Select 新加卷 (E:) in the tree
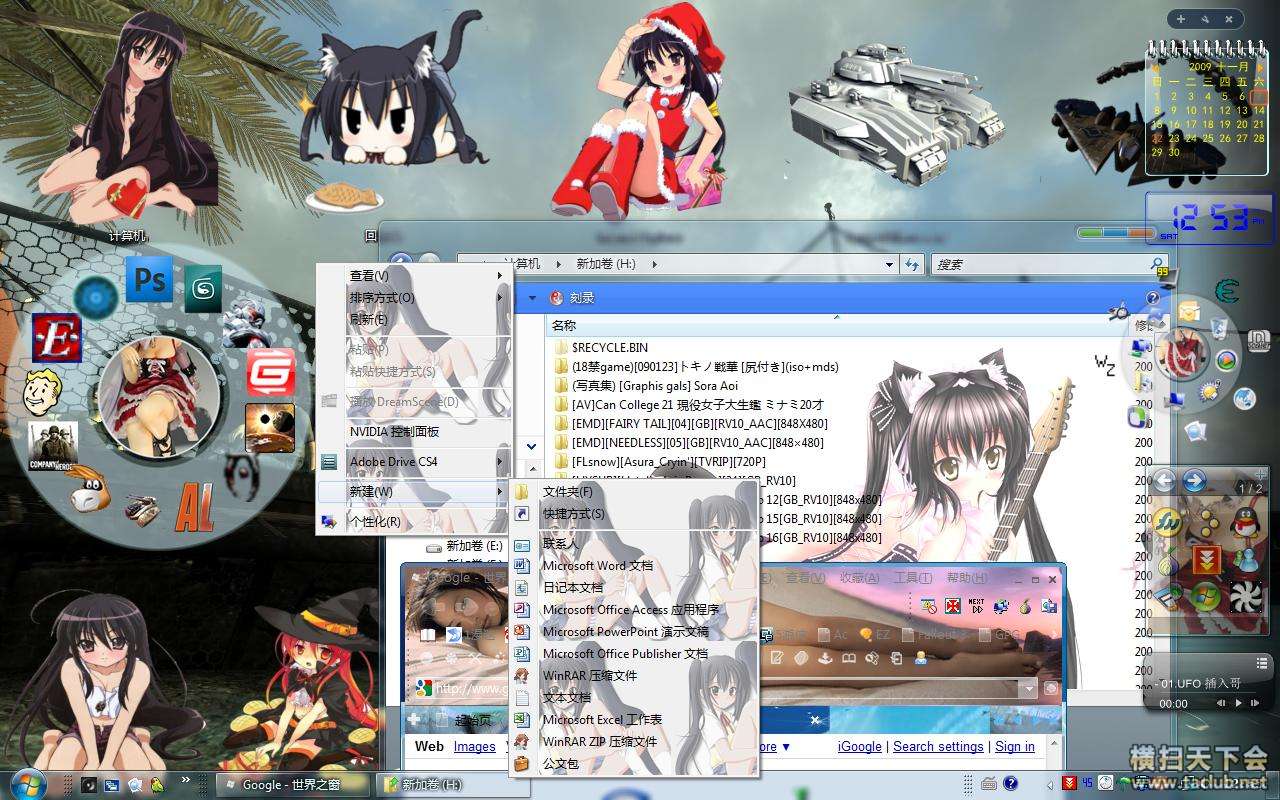Viewport: 1280px width, 800px height. (x=465, y=546)
